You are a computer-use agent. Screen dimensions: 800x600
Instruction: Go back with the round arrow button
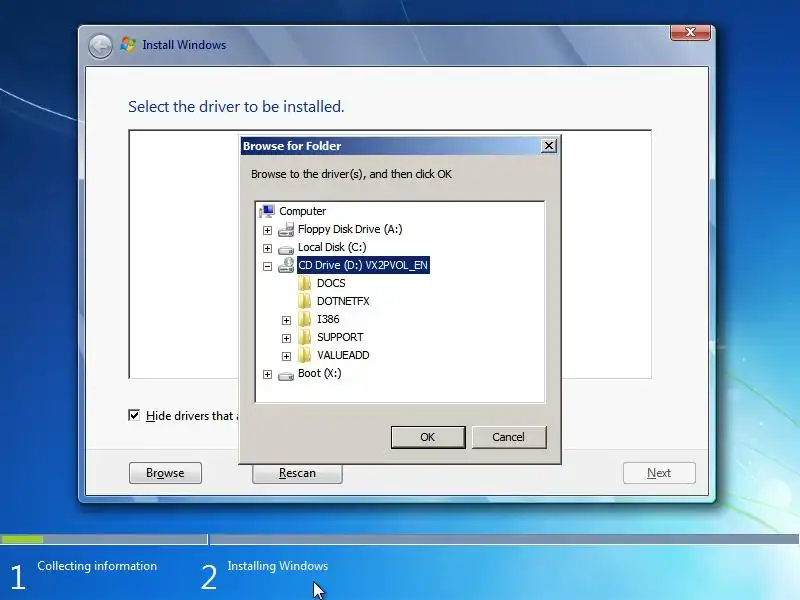pyautogui.click(x=101, y=46)
